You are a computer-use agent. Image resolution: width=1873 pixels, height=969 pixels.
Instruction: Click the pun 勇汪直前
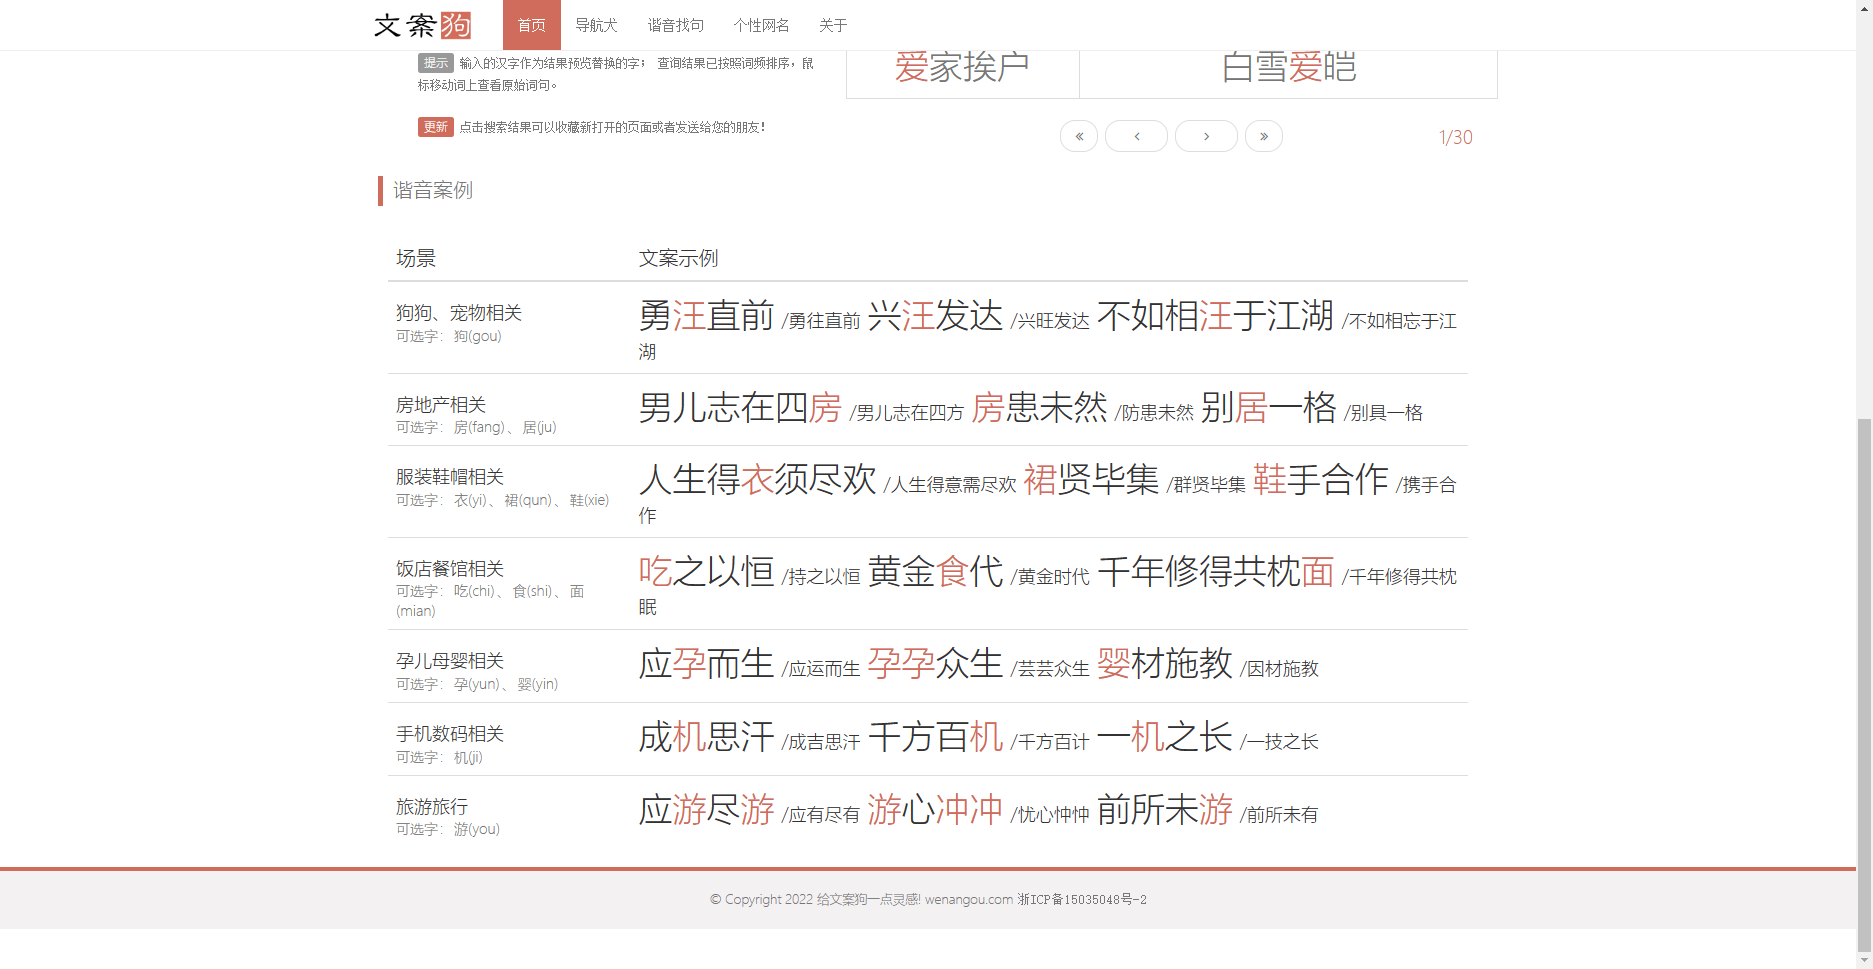pyautogui.click(x=706, y=316)
